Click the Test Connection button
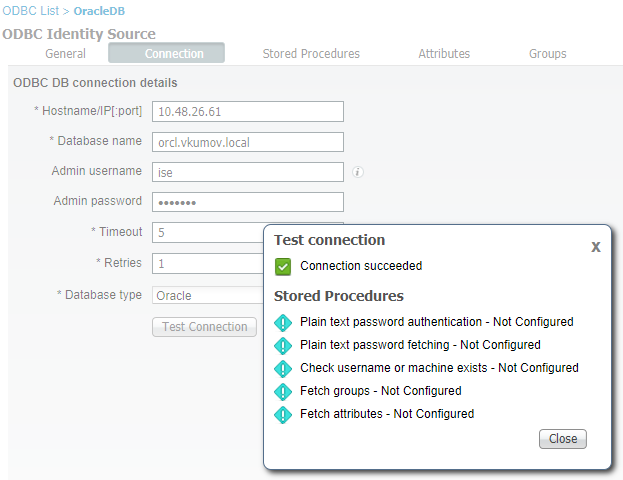This screenshot has height=480, width=623. tap(205, 327)
